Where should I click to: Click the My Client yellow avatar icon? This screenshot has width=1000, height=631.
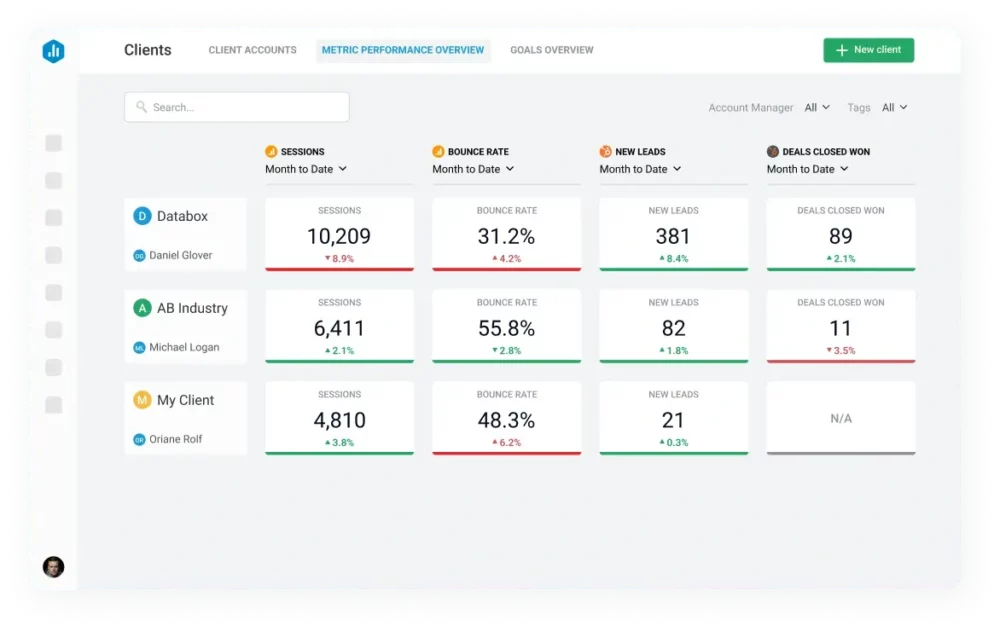144,400
